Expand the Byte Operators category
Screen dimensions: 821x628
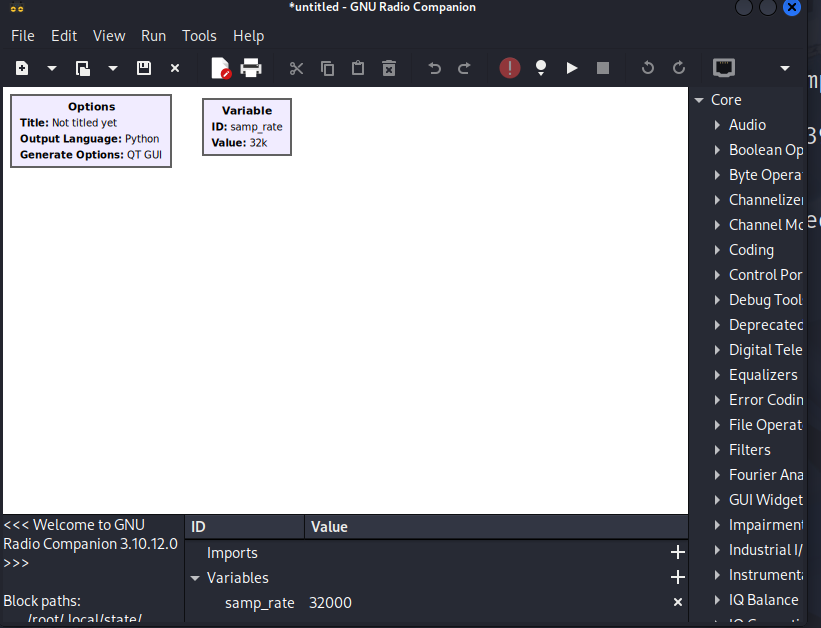click(x=717, y=175)
